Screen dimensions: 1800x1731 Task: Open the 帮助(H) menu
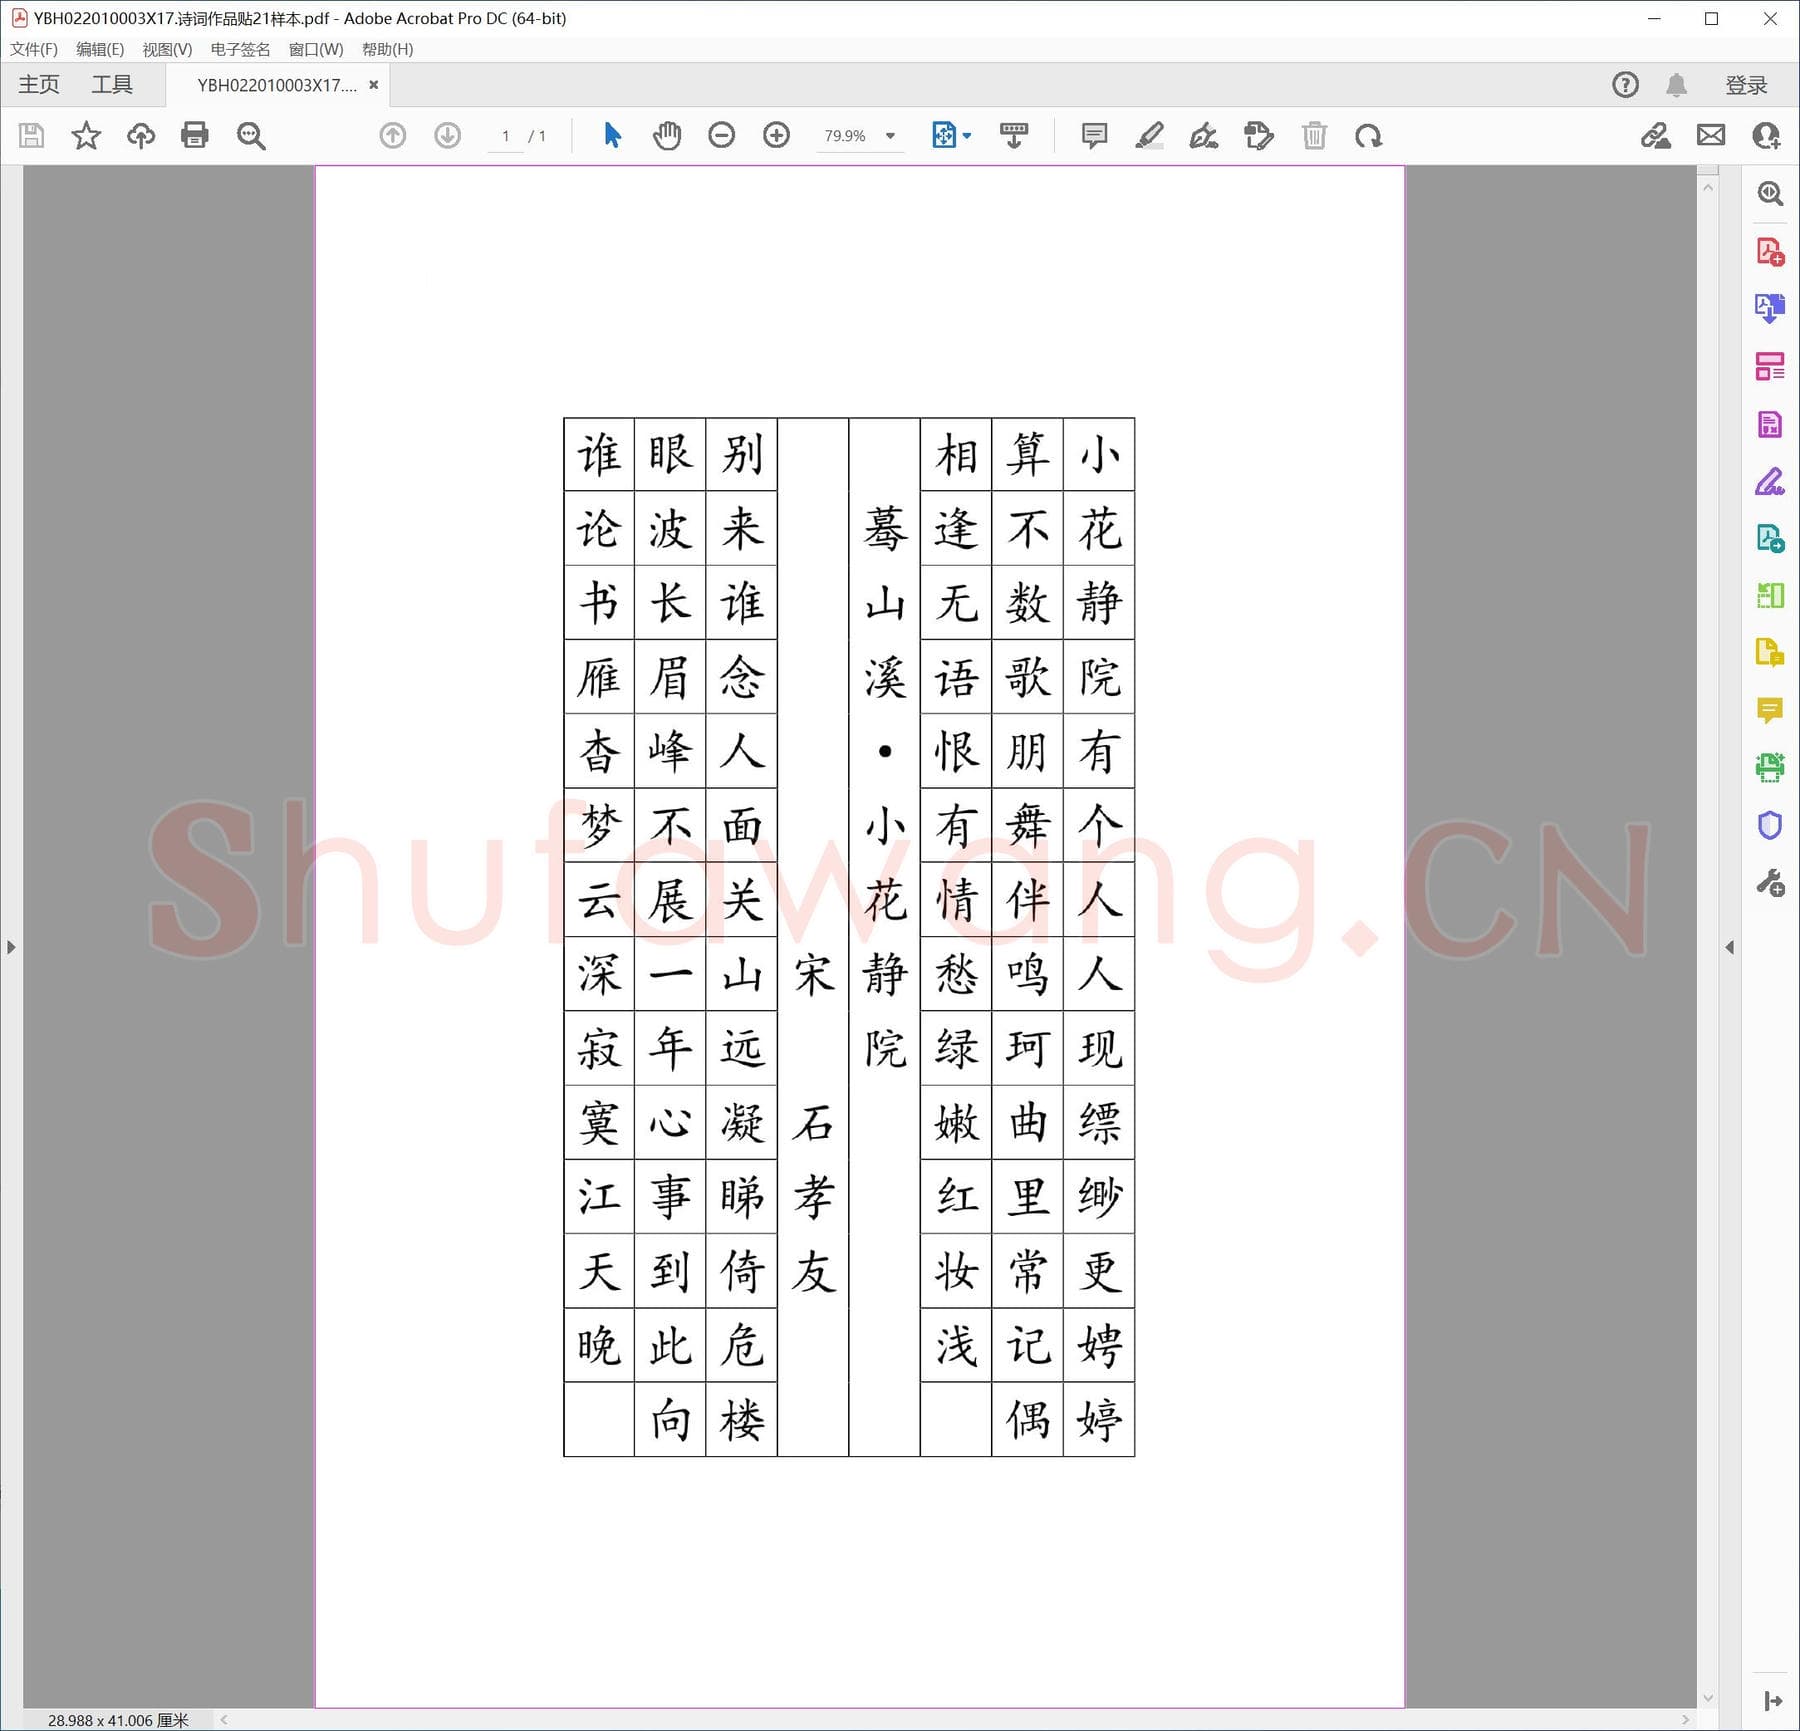(387, 49)
